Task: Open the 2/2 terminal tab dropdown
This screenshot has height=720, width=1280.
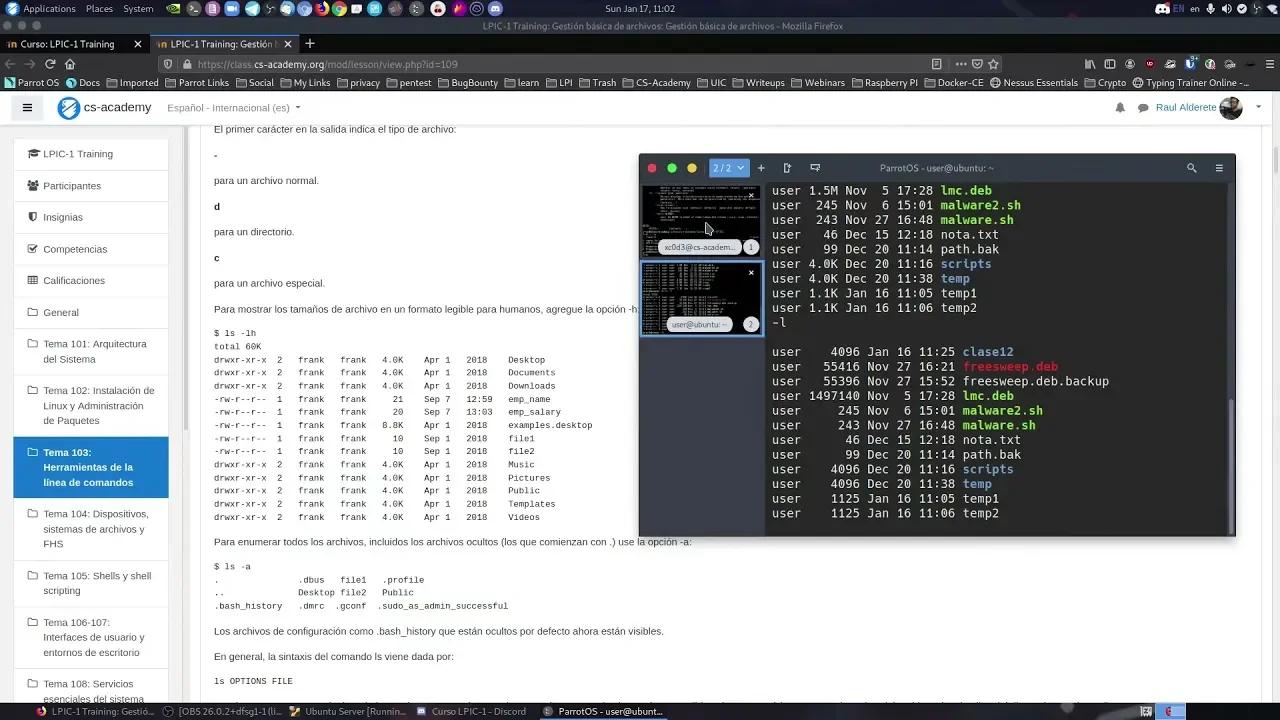Action: pyautogui.click(x=729, y=167)
